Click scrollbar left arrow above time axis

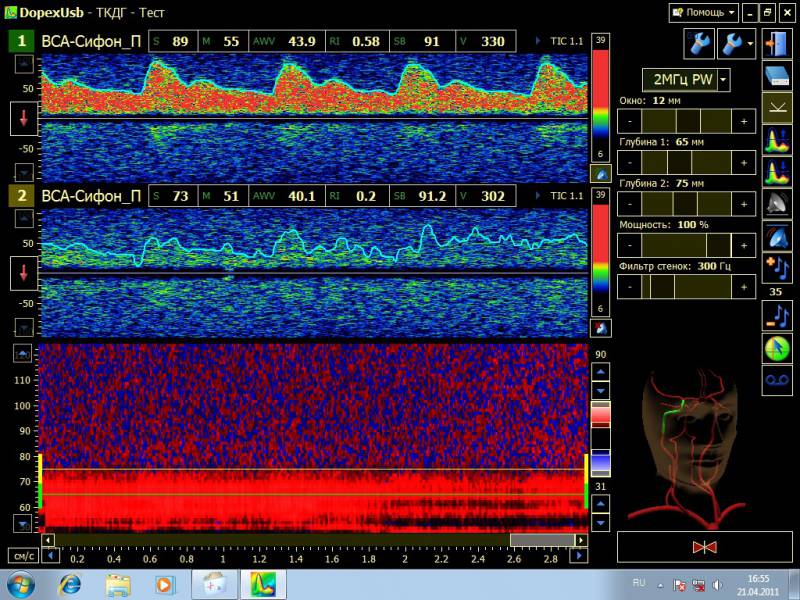coord(48,540)
